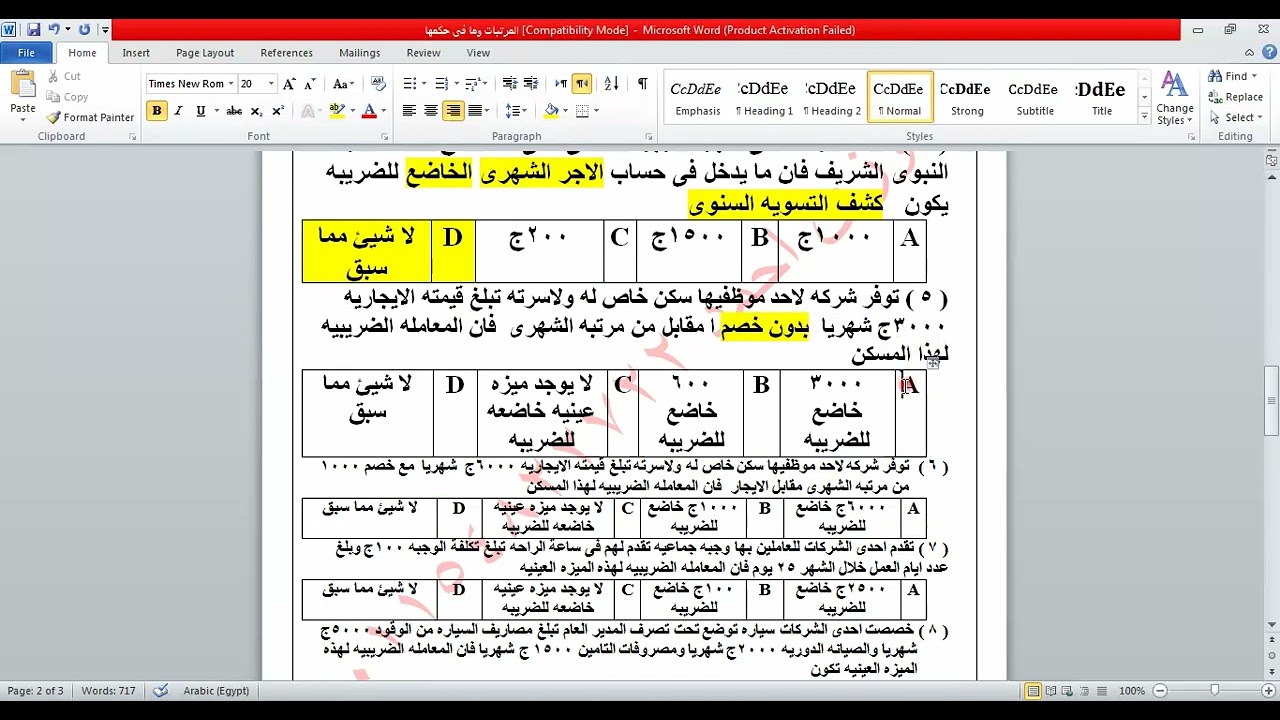Screen dimensions: 1280x720
Task: Open borders dropdown arrow
Action: [597, 111]
